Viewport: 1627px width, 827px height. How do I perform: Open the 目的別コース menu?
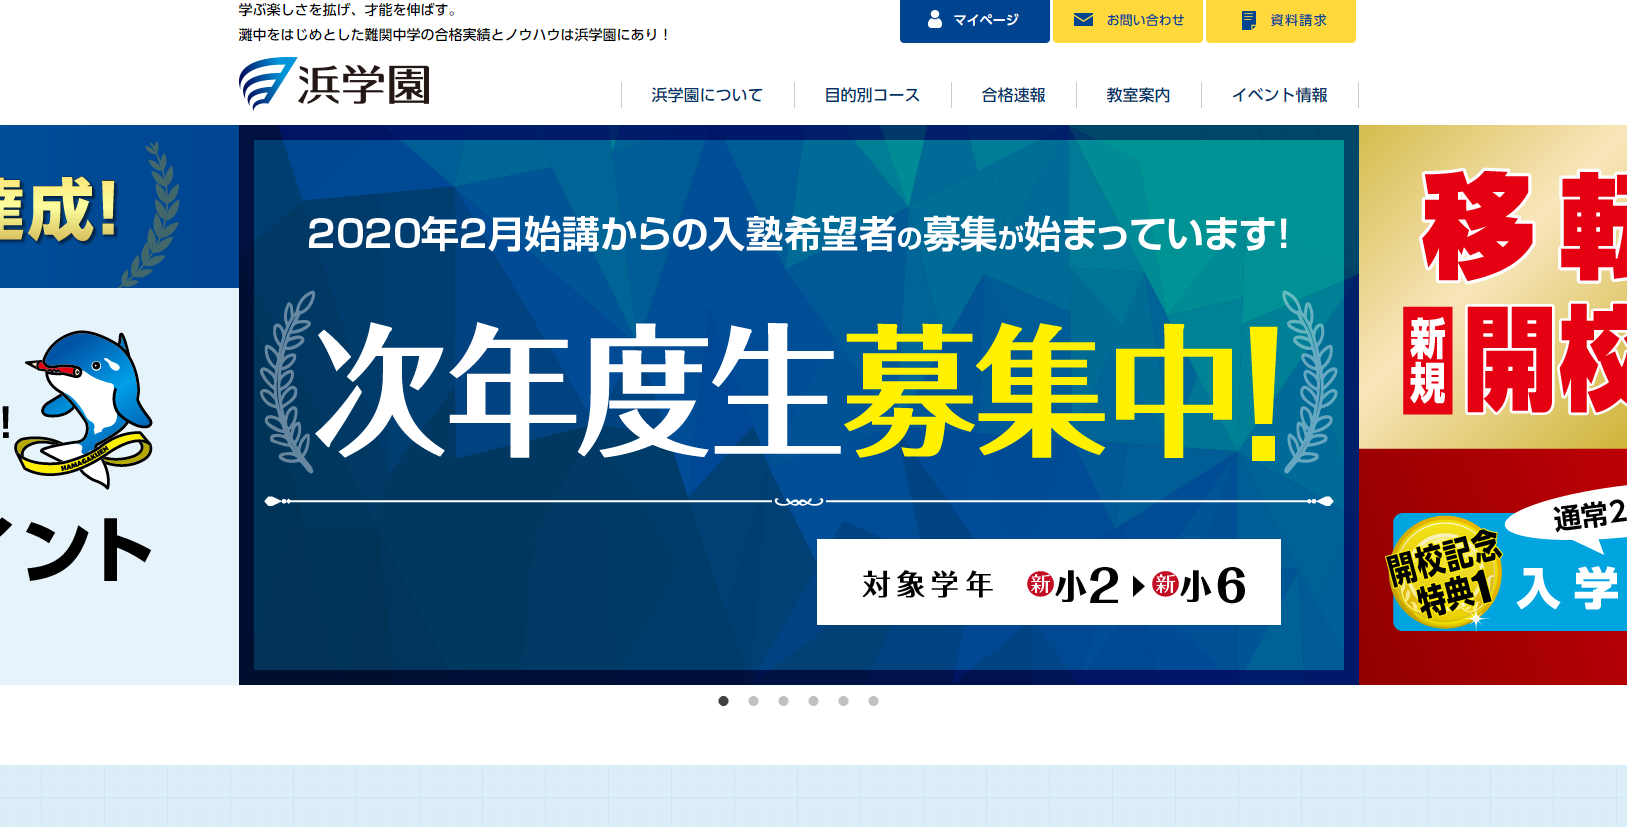pos(872,95)
